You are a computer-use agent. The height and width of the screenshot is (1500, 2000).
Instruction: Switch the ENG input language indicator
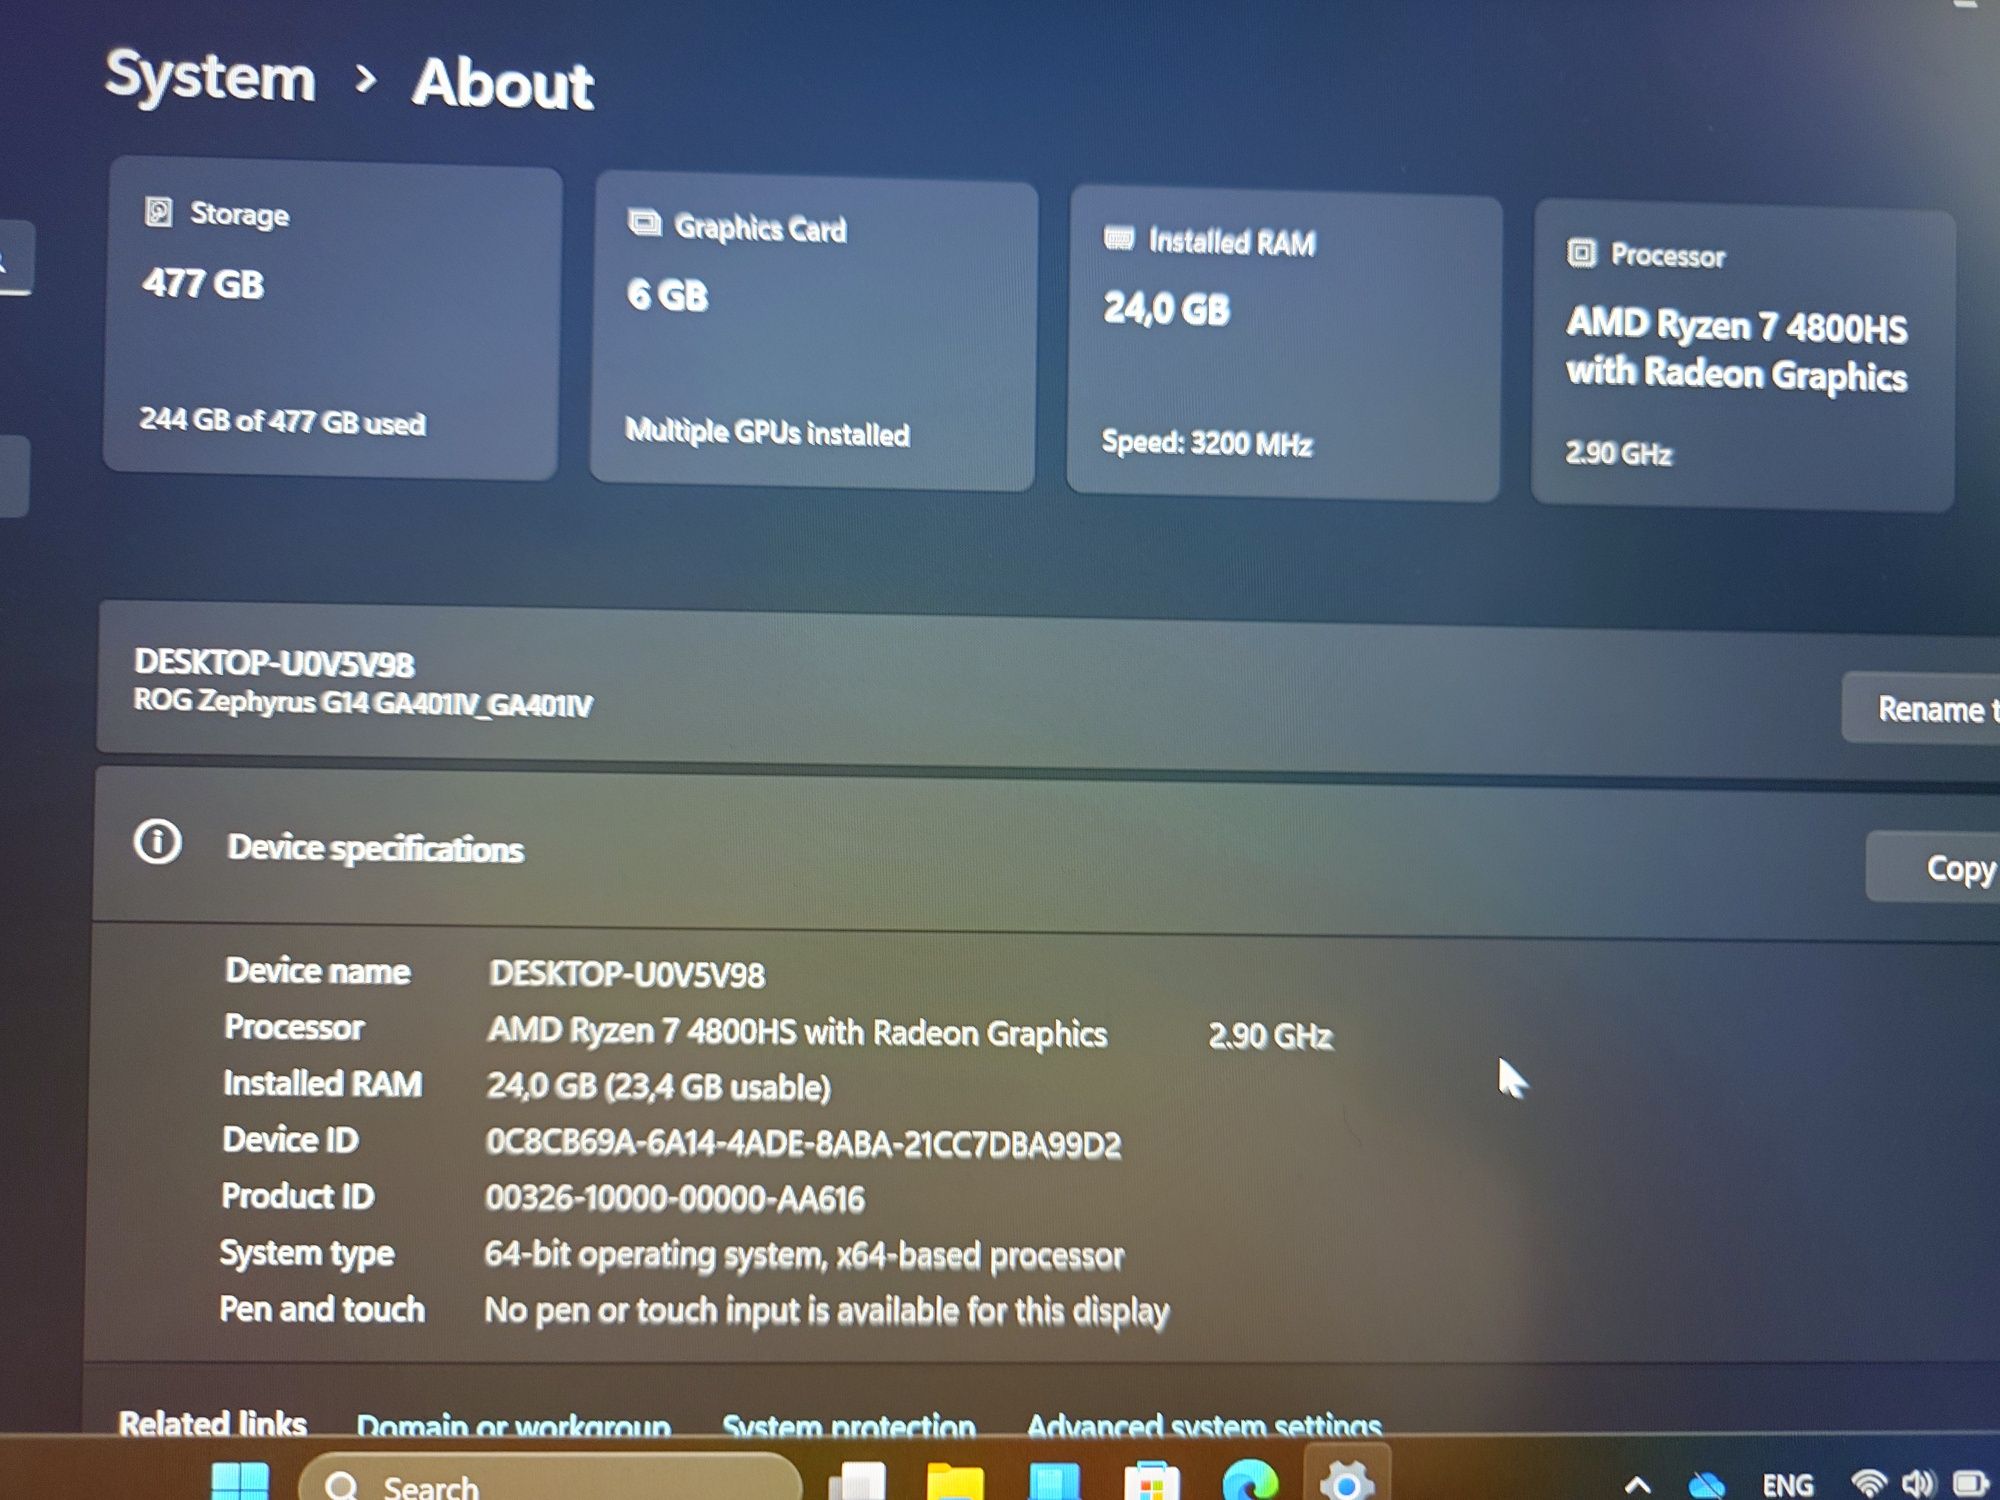[x=1787, y=1485]
